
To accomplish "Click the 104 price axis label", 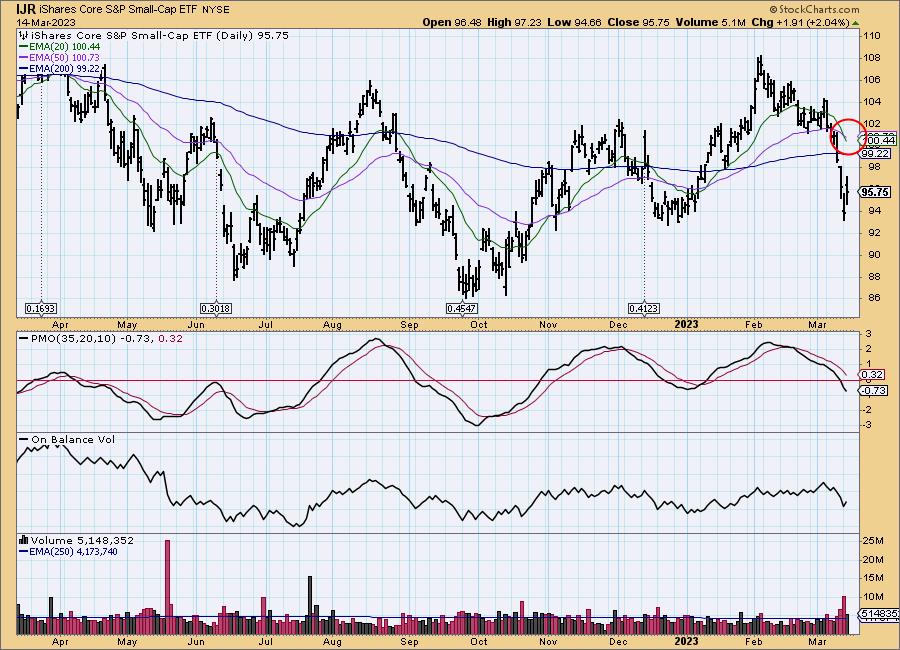I will 872,102.
